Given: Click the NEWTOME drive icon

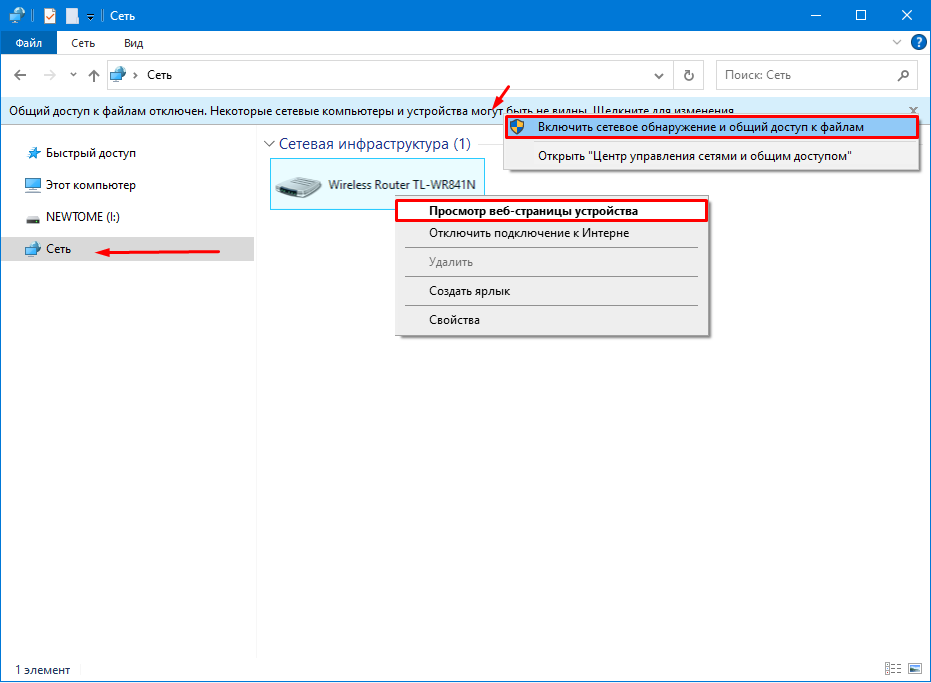Looking at the screenshot, I should tap(33, 220).
